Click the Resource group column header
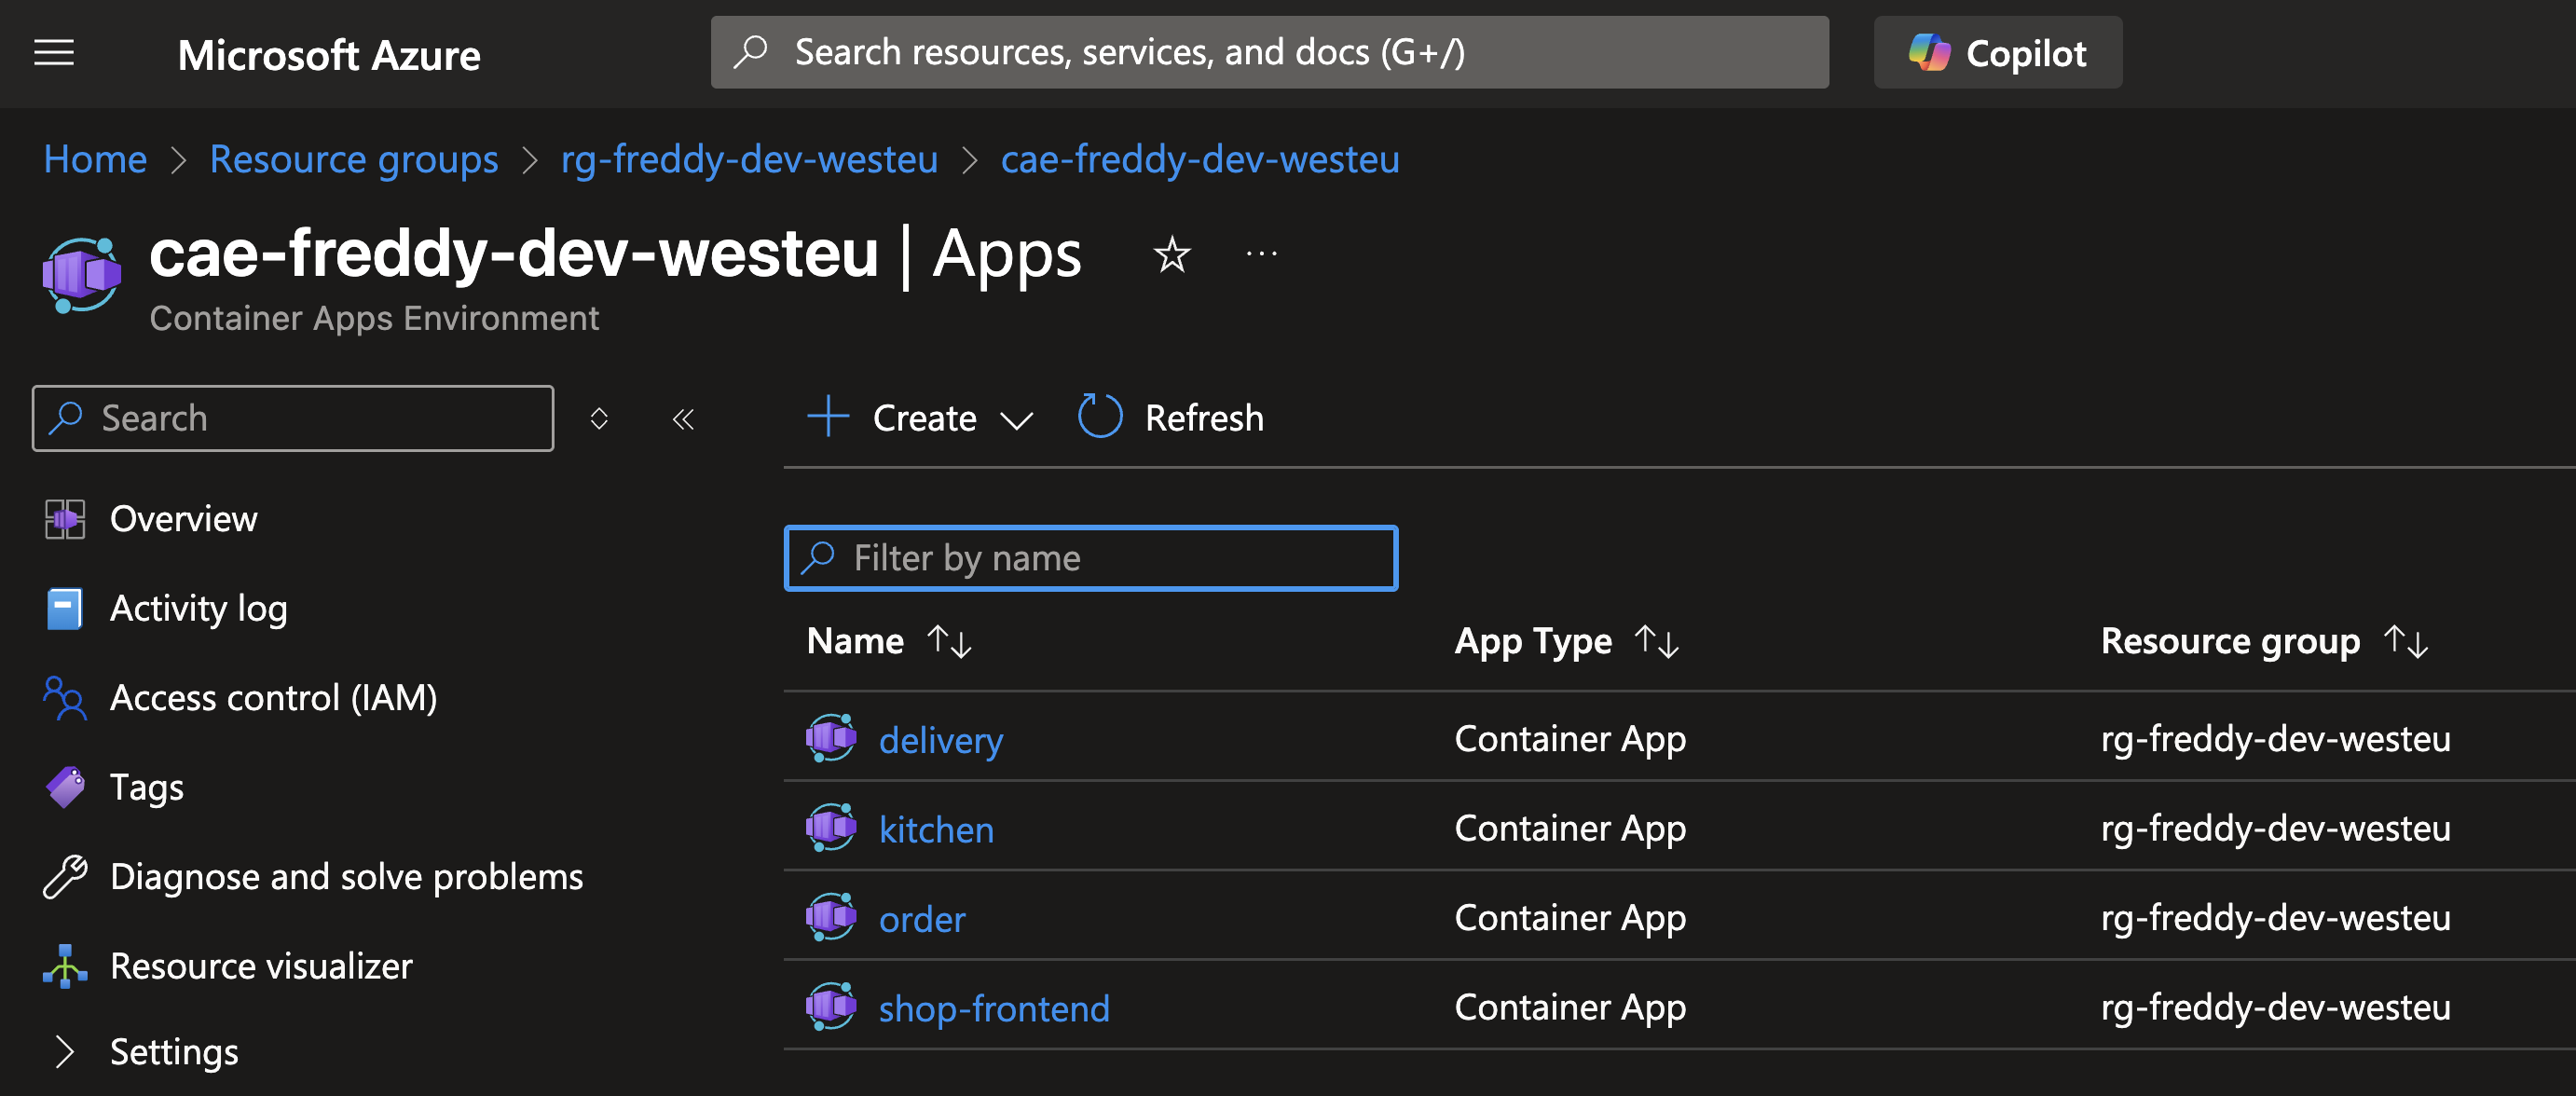This screenshot has width=2576, height=1096. (2230, 641)
